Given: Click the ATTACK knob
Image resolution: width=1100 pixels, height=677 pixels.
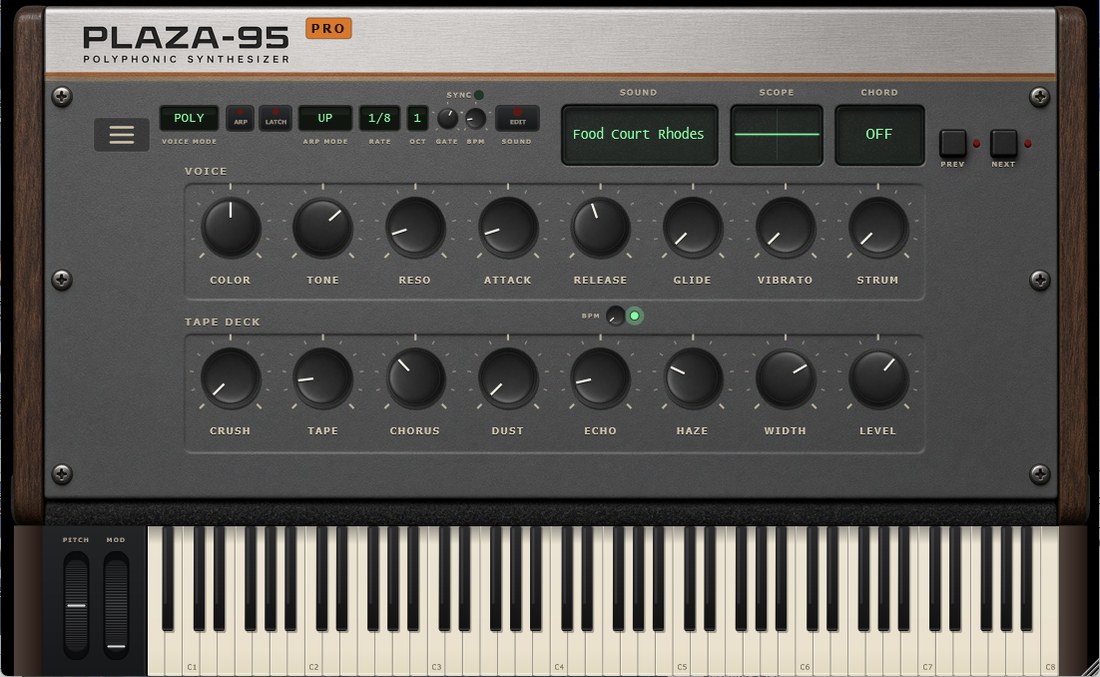Looking at the screenshot, I should (508, 227).
